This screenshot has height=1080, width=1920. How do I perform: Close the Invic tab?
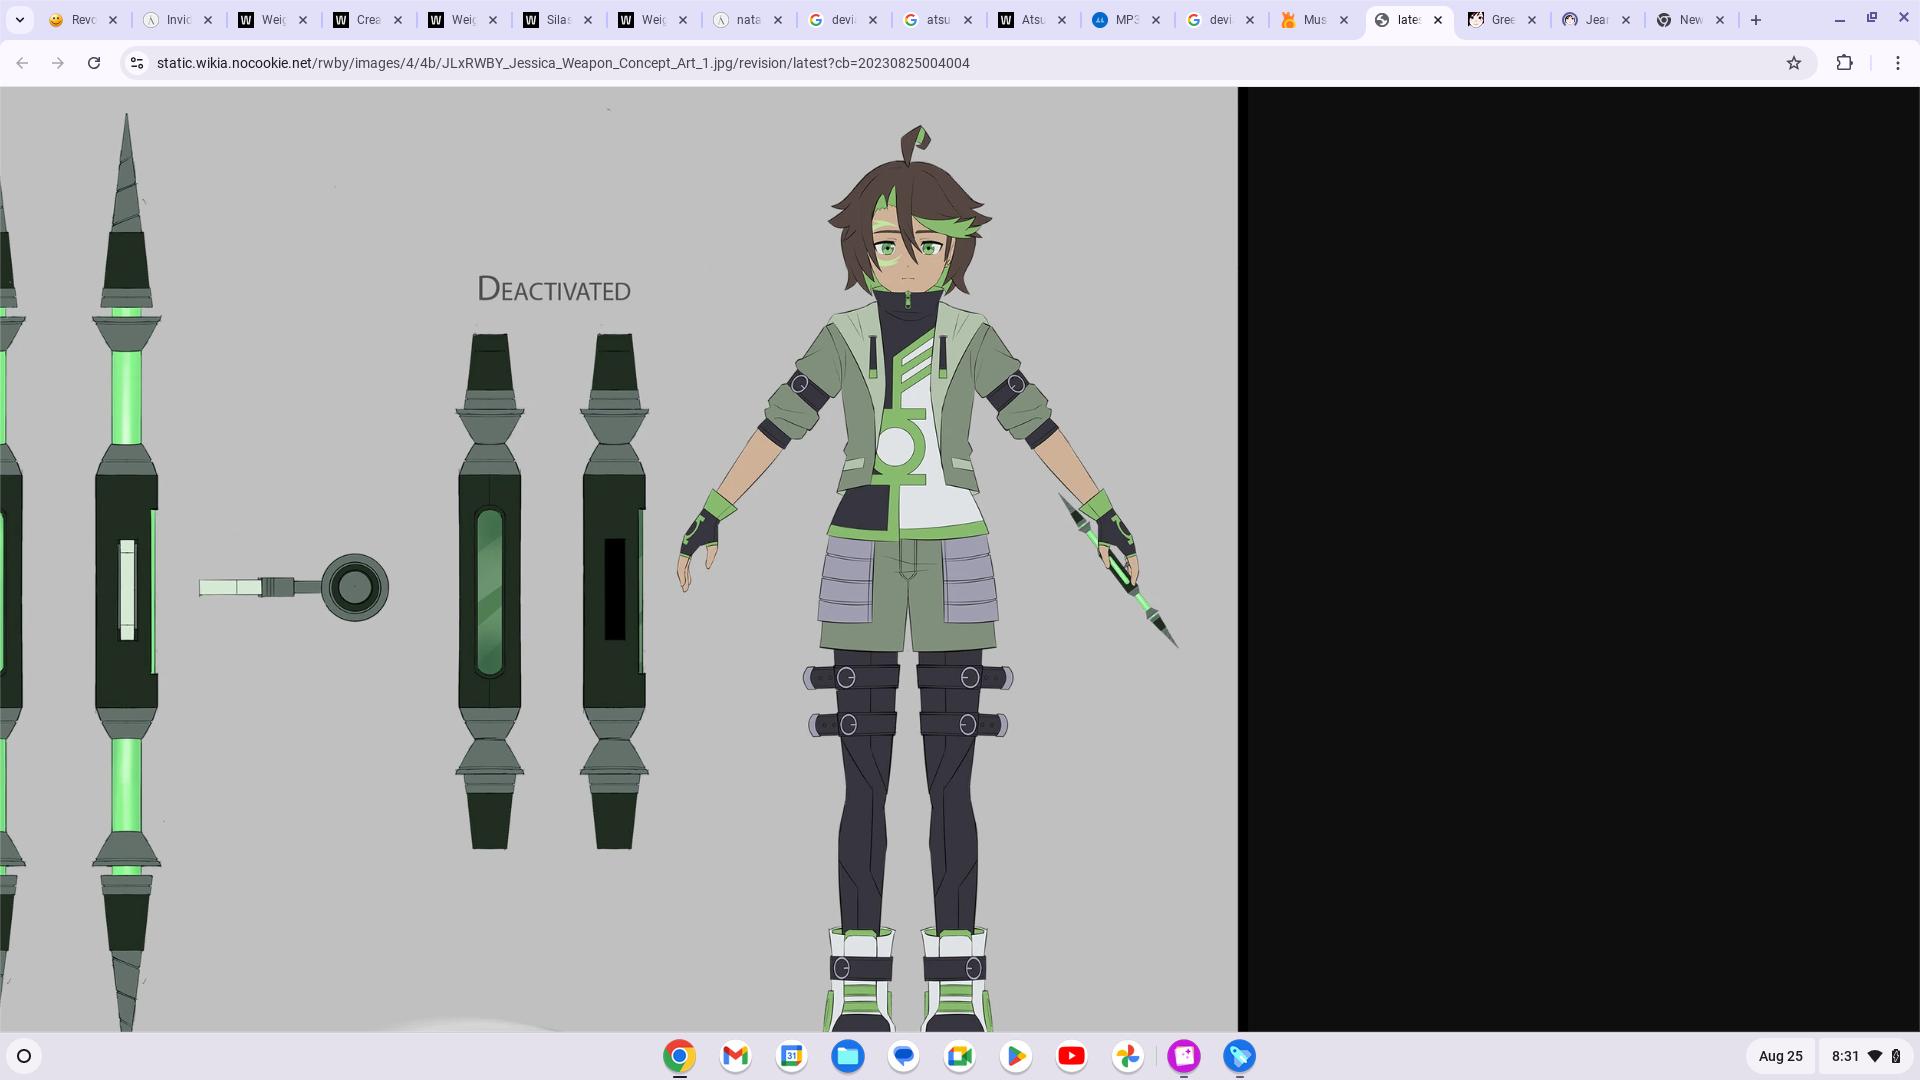208,20
